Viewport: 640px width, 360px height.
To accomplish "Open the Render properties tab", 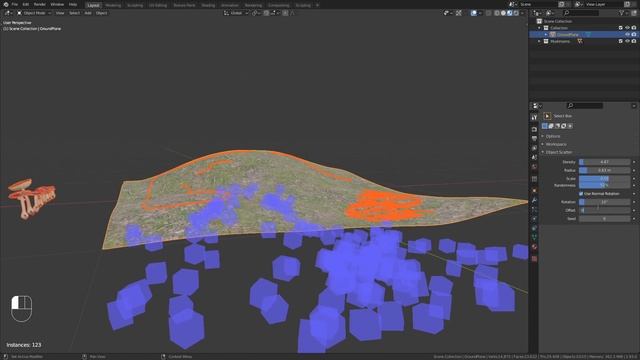I will (x=534, y=129).
